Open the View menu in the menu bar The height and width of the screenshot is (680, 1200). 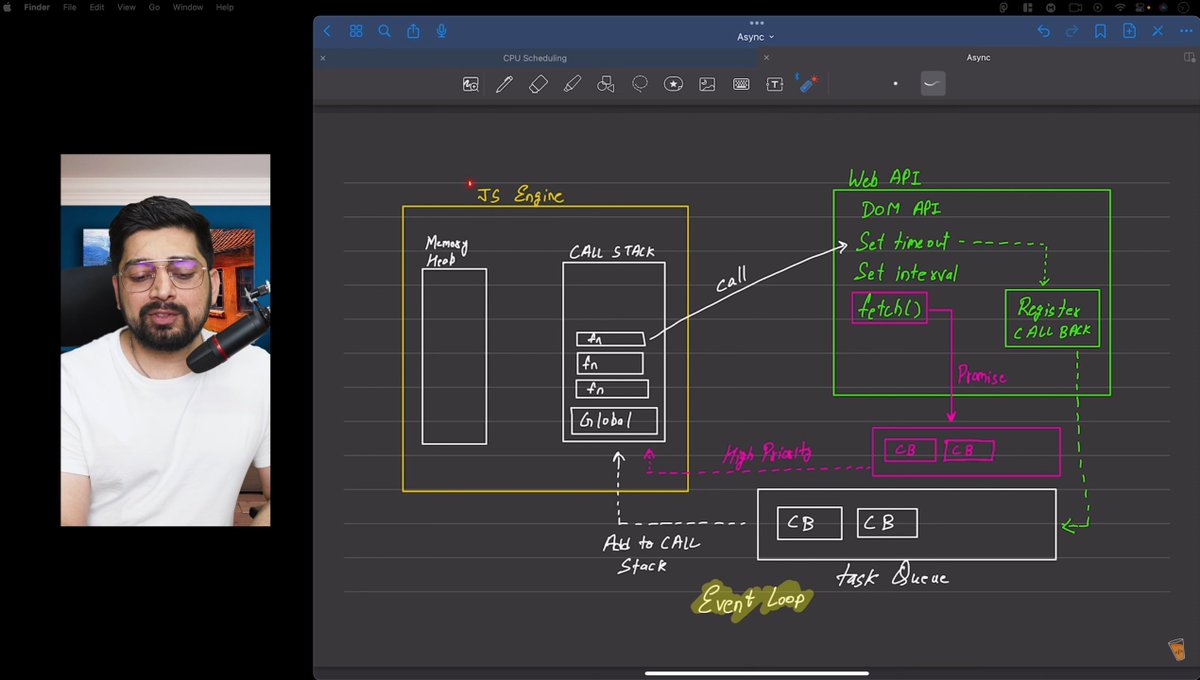[125, 7]
